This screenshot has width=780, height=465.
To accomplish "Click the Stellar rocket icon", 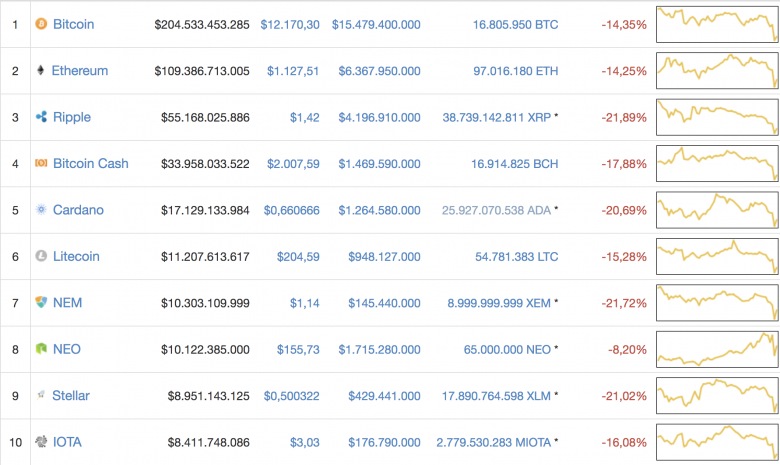I will click(x=41, y=395).
